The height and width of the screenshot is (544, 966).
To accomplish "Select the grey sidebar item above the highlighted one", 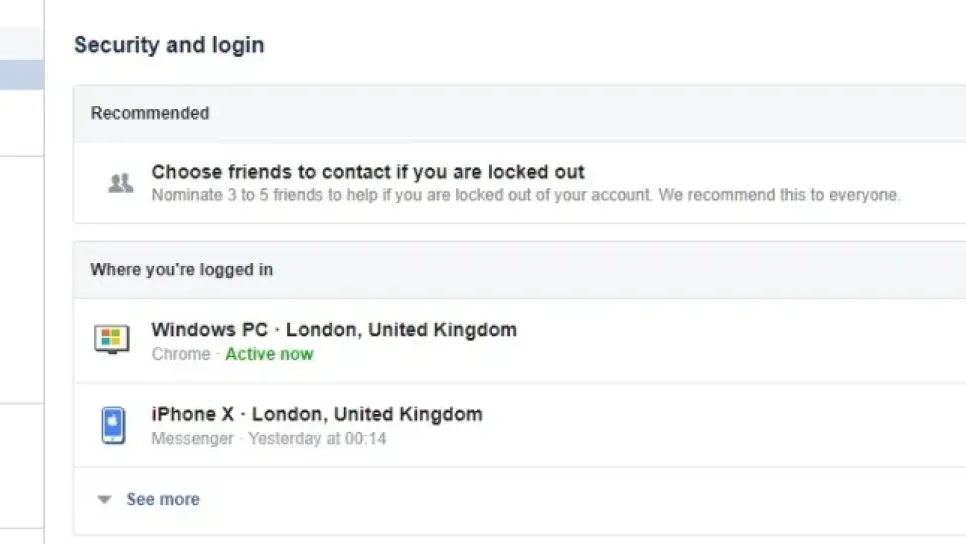I will pyautogui.click(x=21, y=43).
